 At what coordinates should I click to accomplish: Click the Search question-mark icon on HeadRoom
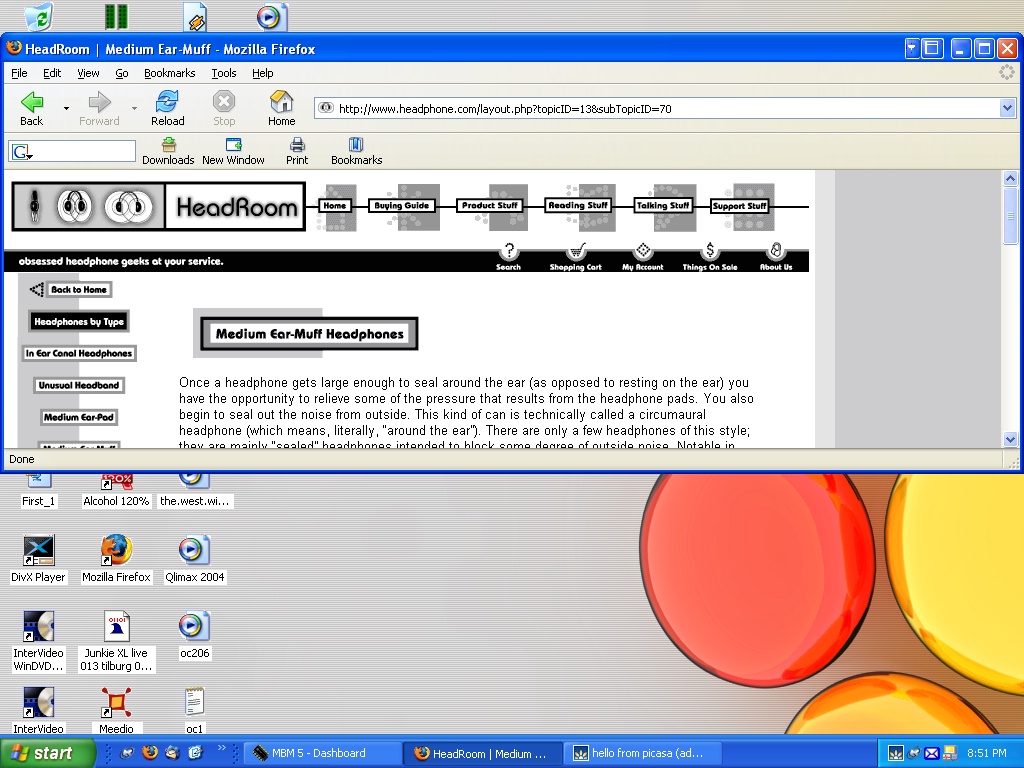509,256
